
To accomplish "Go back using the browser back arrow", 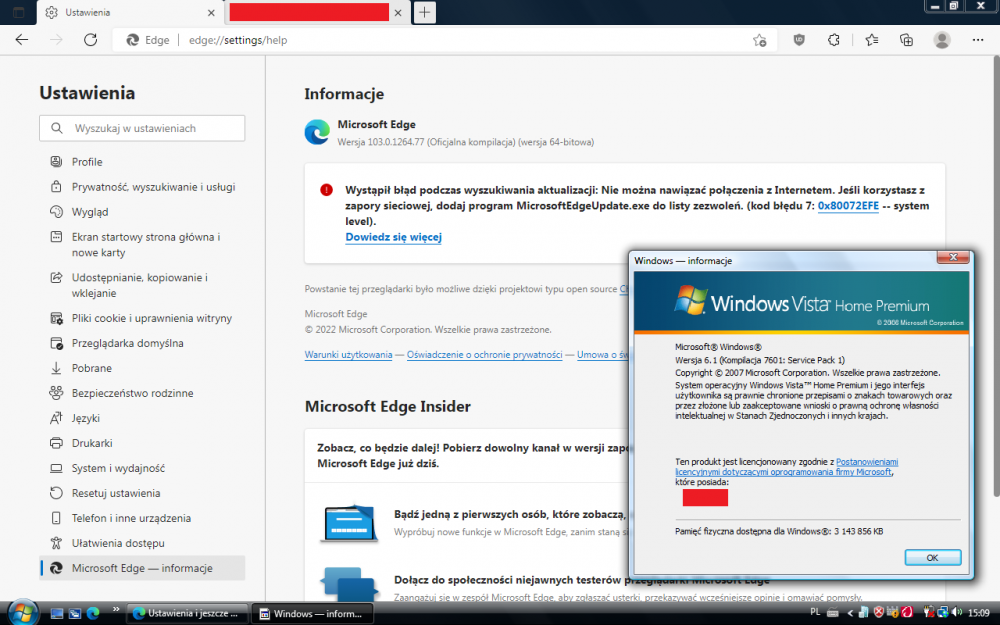I will (x=22, y=40).
